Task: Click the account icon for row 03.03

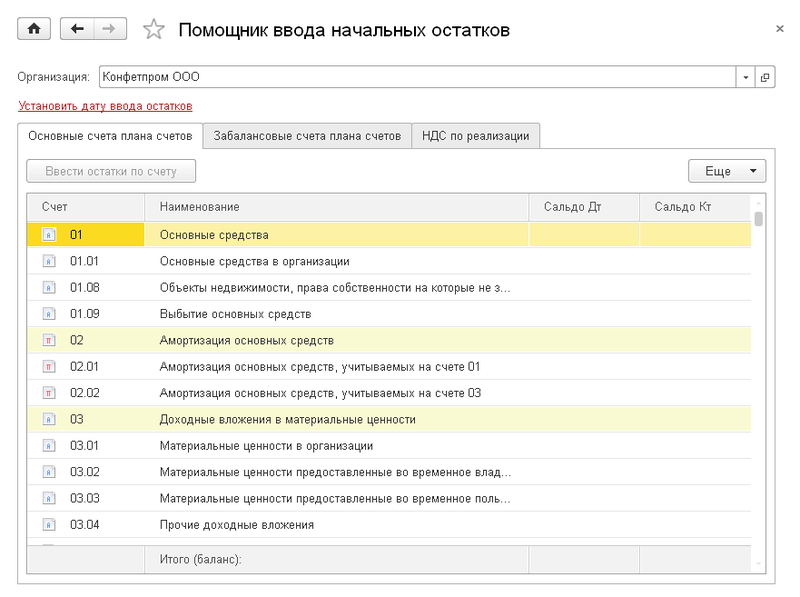Action: click(48, 498)
